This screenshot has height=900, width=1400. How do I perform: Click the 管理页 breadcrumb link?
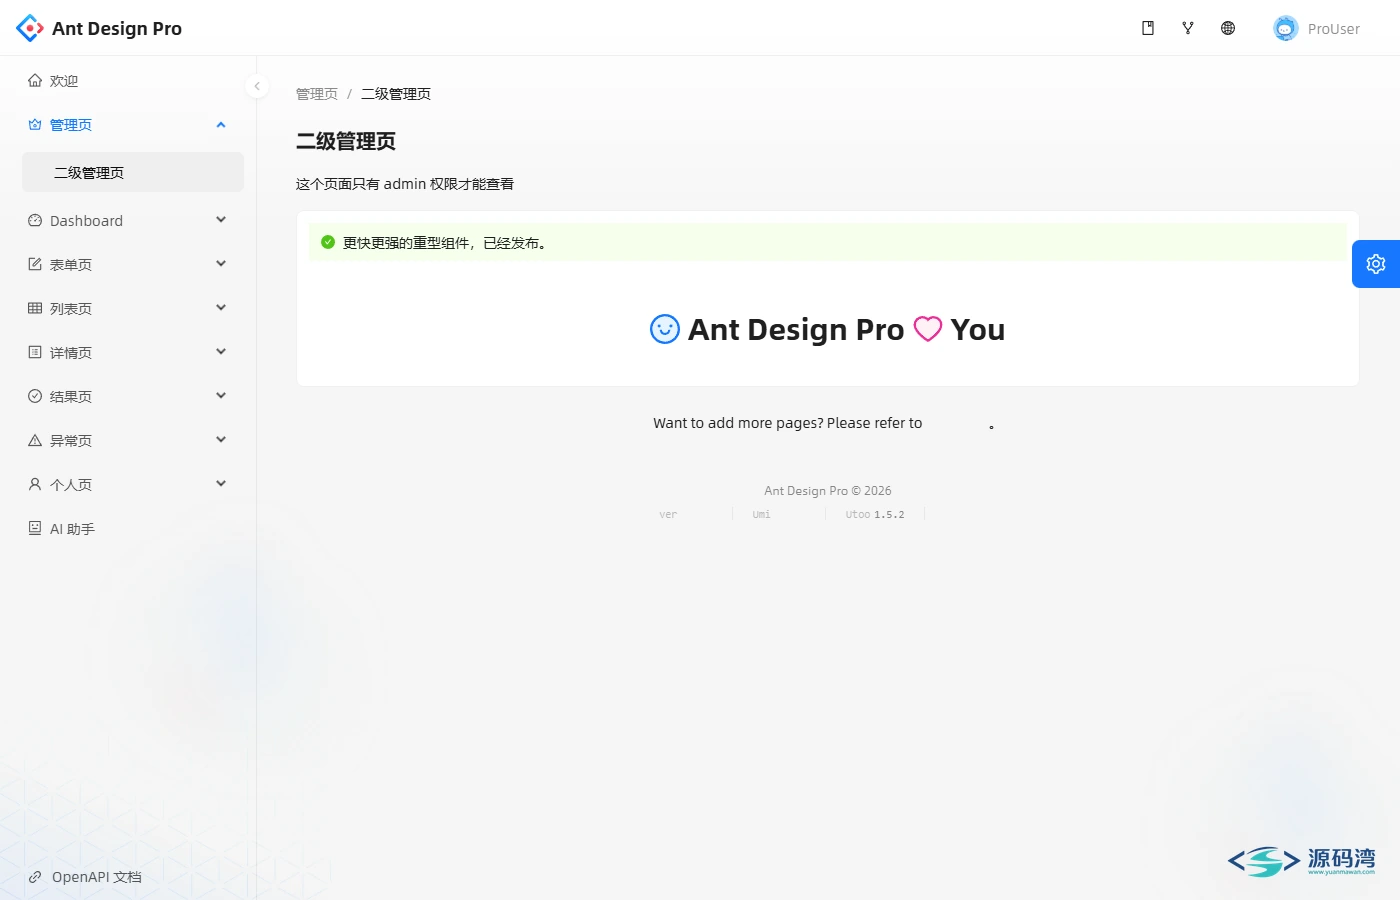(x=317, y=94)
